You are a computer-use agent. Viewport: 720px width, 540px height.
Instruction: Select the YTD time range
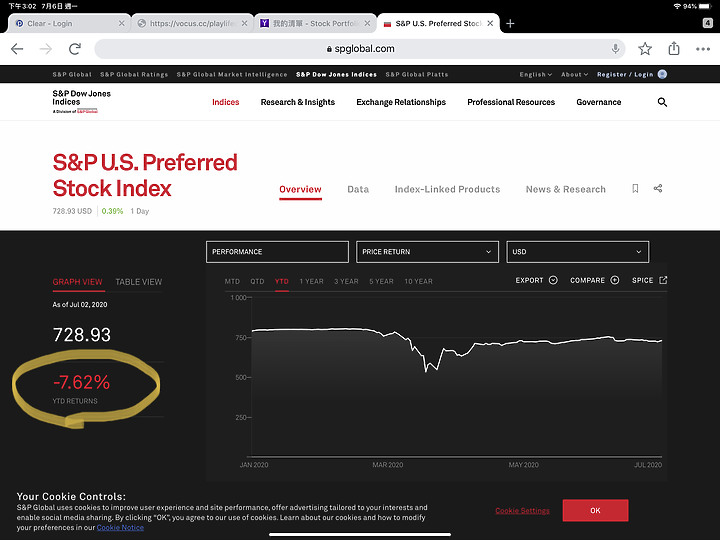click(281, 281)
